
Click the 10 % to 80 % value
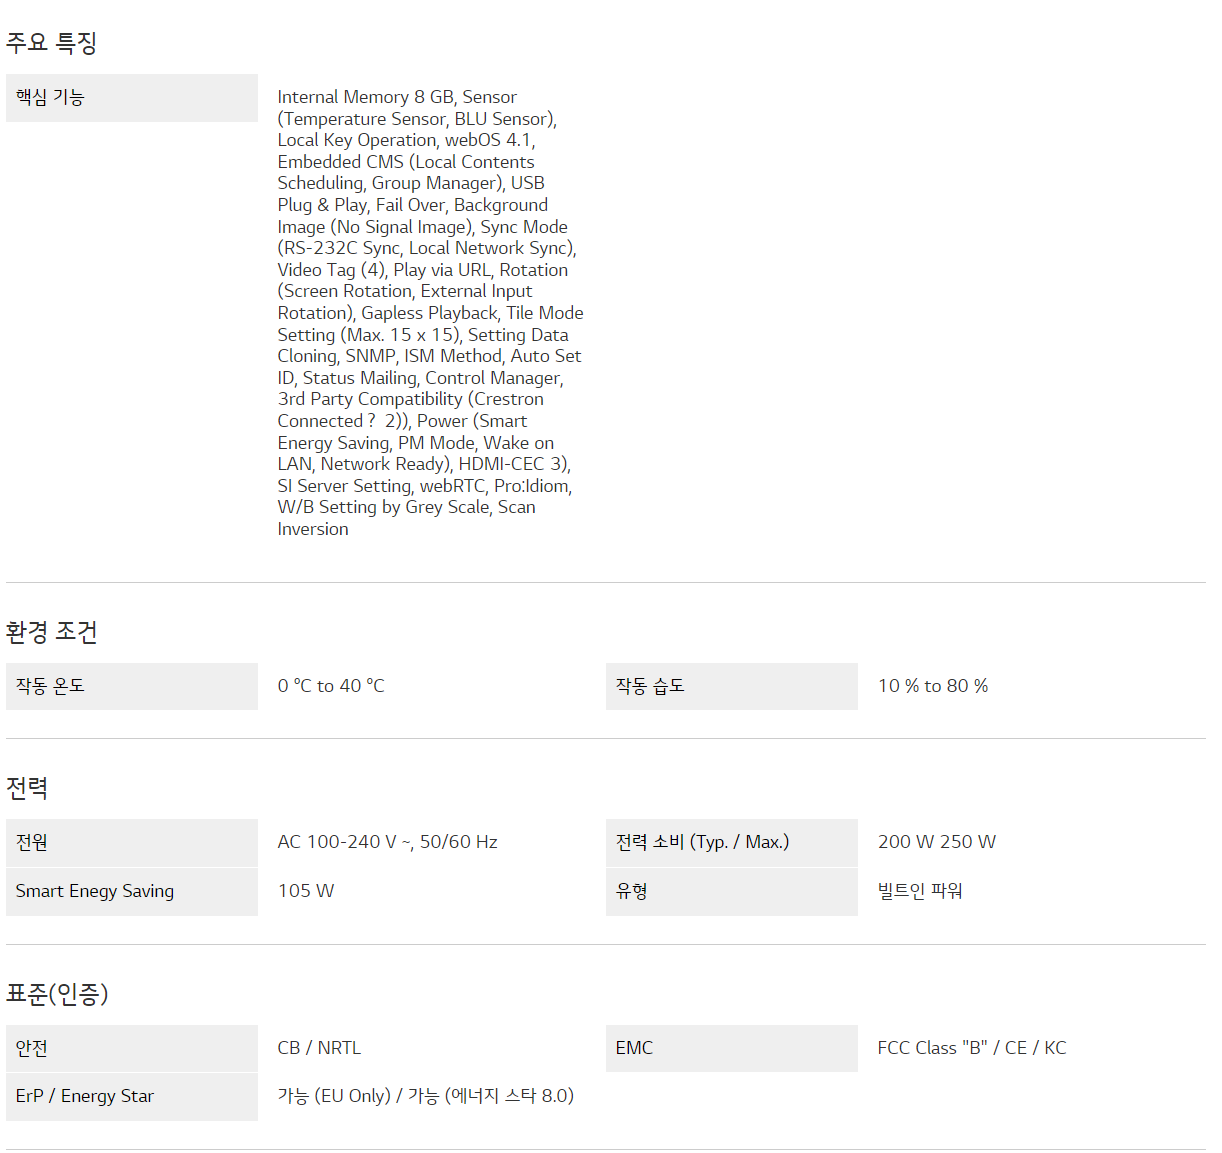[933, 686]
